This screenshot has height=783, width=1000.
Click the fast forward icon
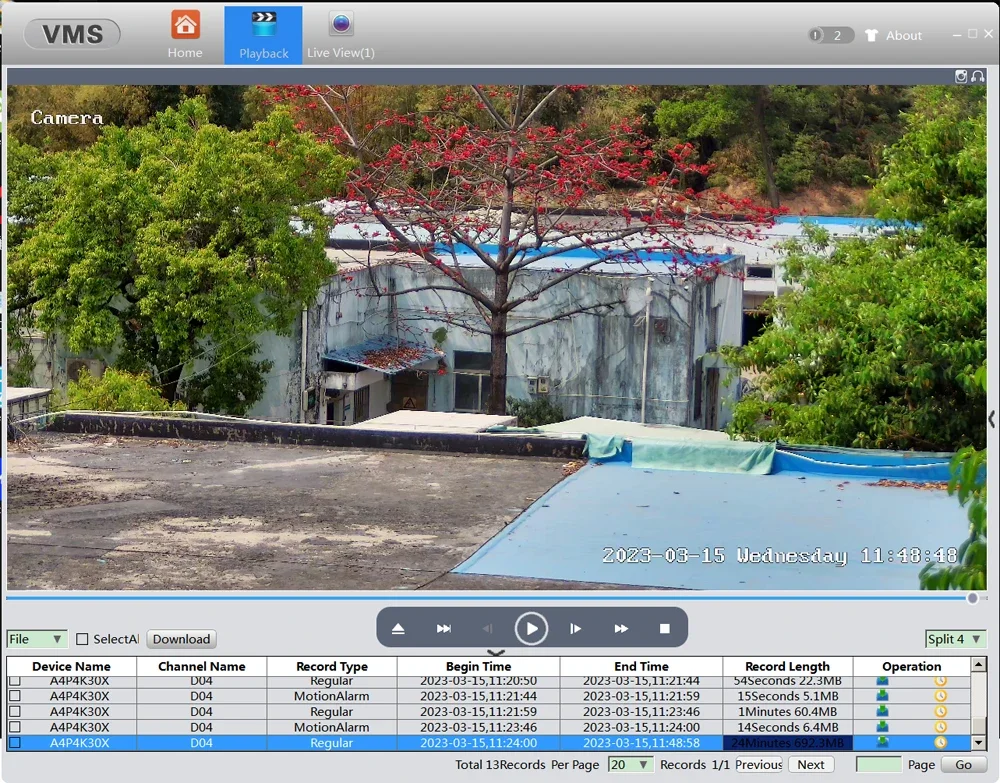[x=620, y=628]
